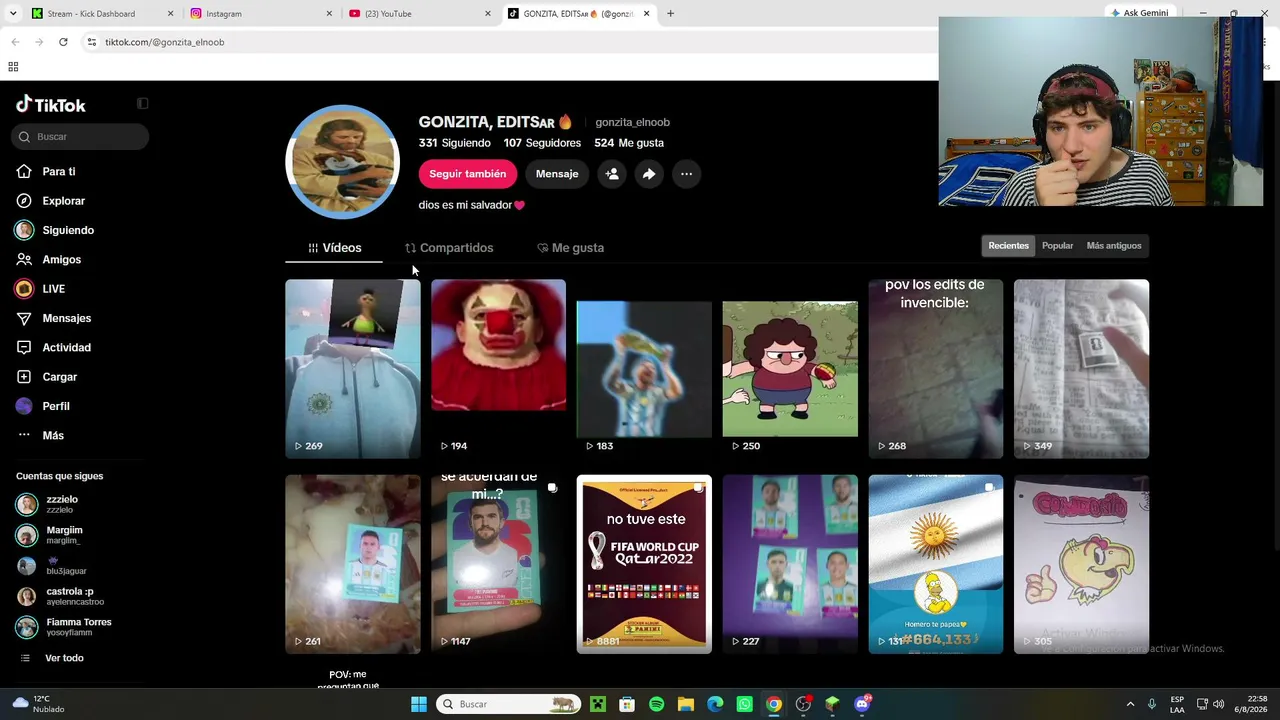The image size is (1280, 720).
Task: Open the tab search dropdown arrow
Action: [x=14, y=14]
